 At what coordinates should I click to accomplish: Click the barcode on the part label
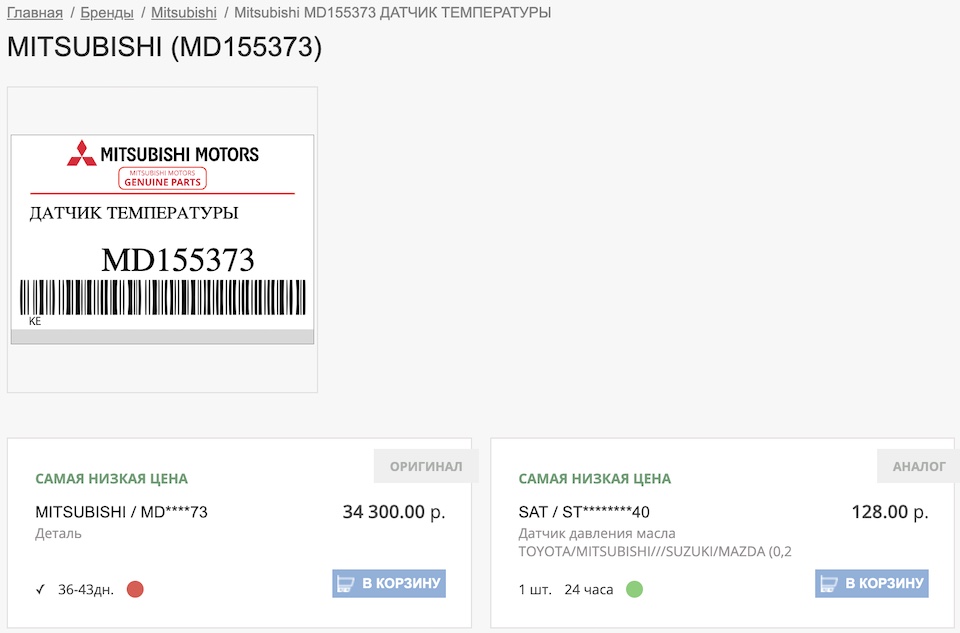point(162,297)
